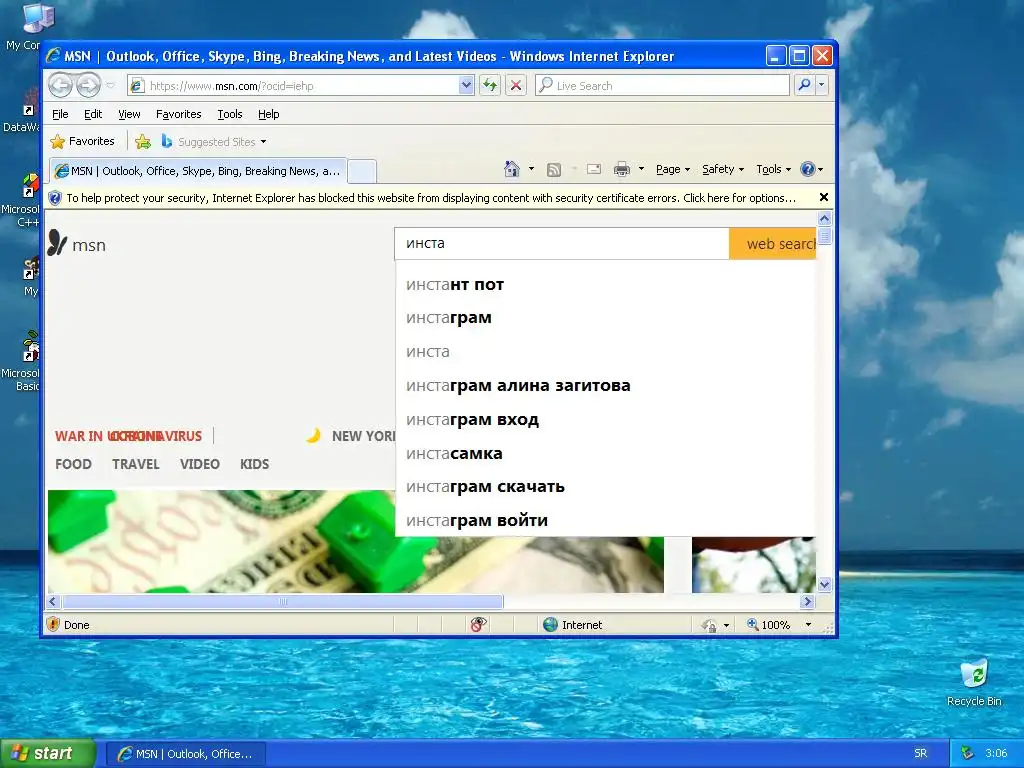Image resolution: width=1024 pixels, height=768 pixels.
Task: Click the Add to Favorites Bar icon
Action: pyautogui.click(x=143, y=142)
